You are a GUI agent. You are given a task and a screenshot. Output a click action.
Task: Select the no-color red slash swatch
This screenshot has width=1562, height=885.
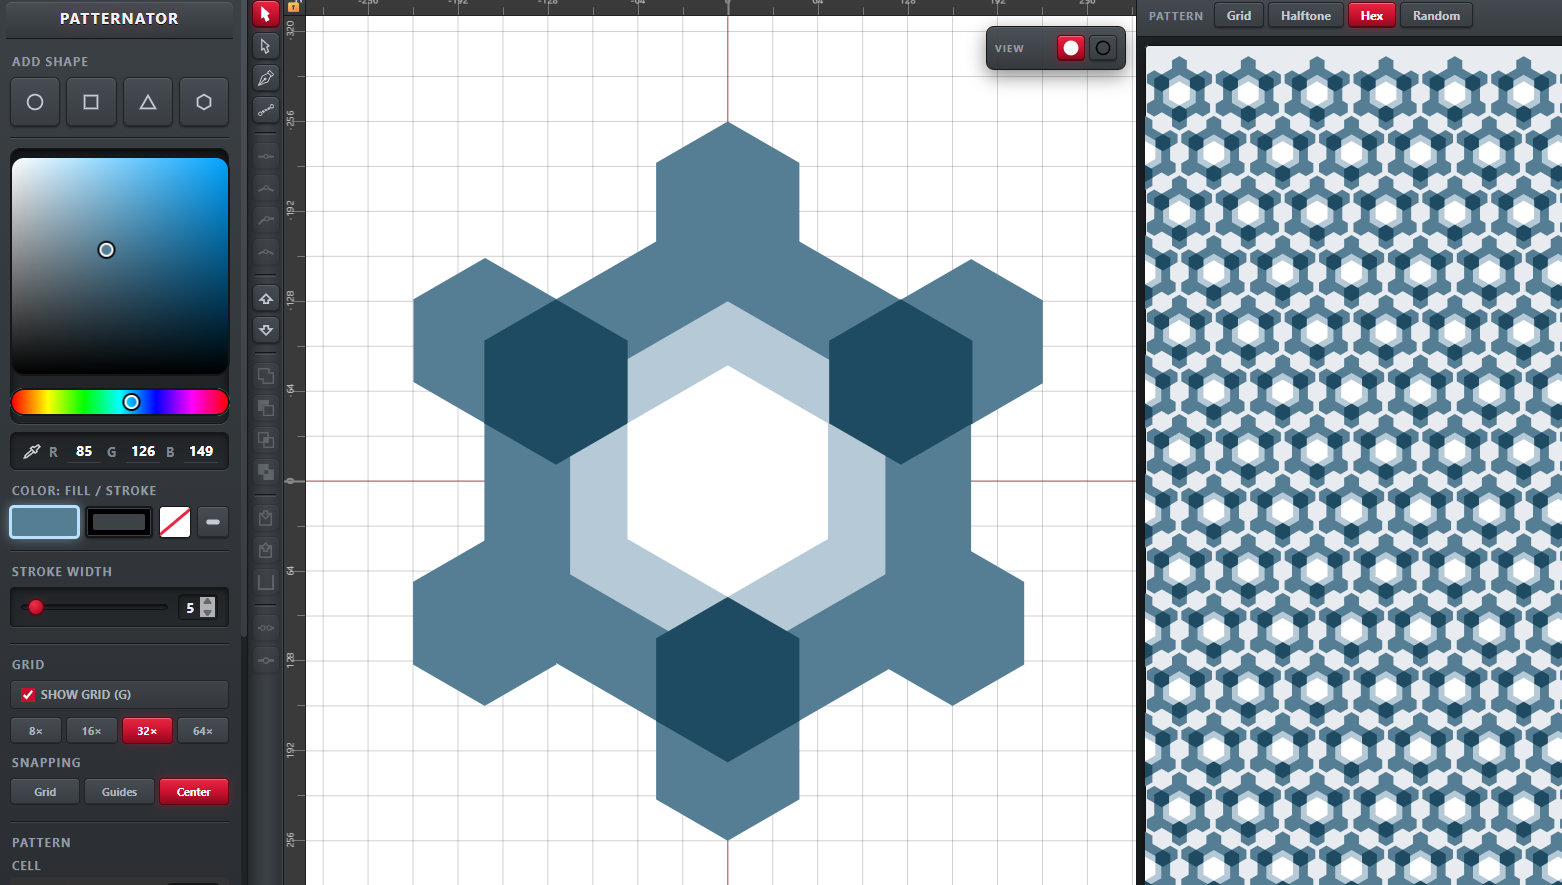tap(175, 522)
